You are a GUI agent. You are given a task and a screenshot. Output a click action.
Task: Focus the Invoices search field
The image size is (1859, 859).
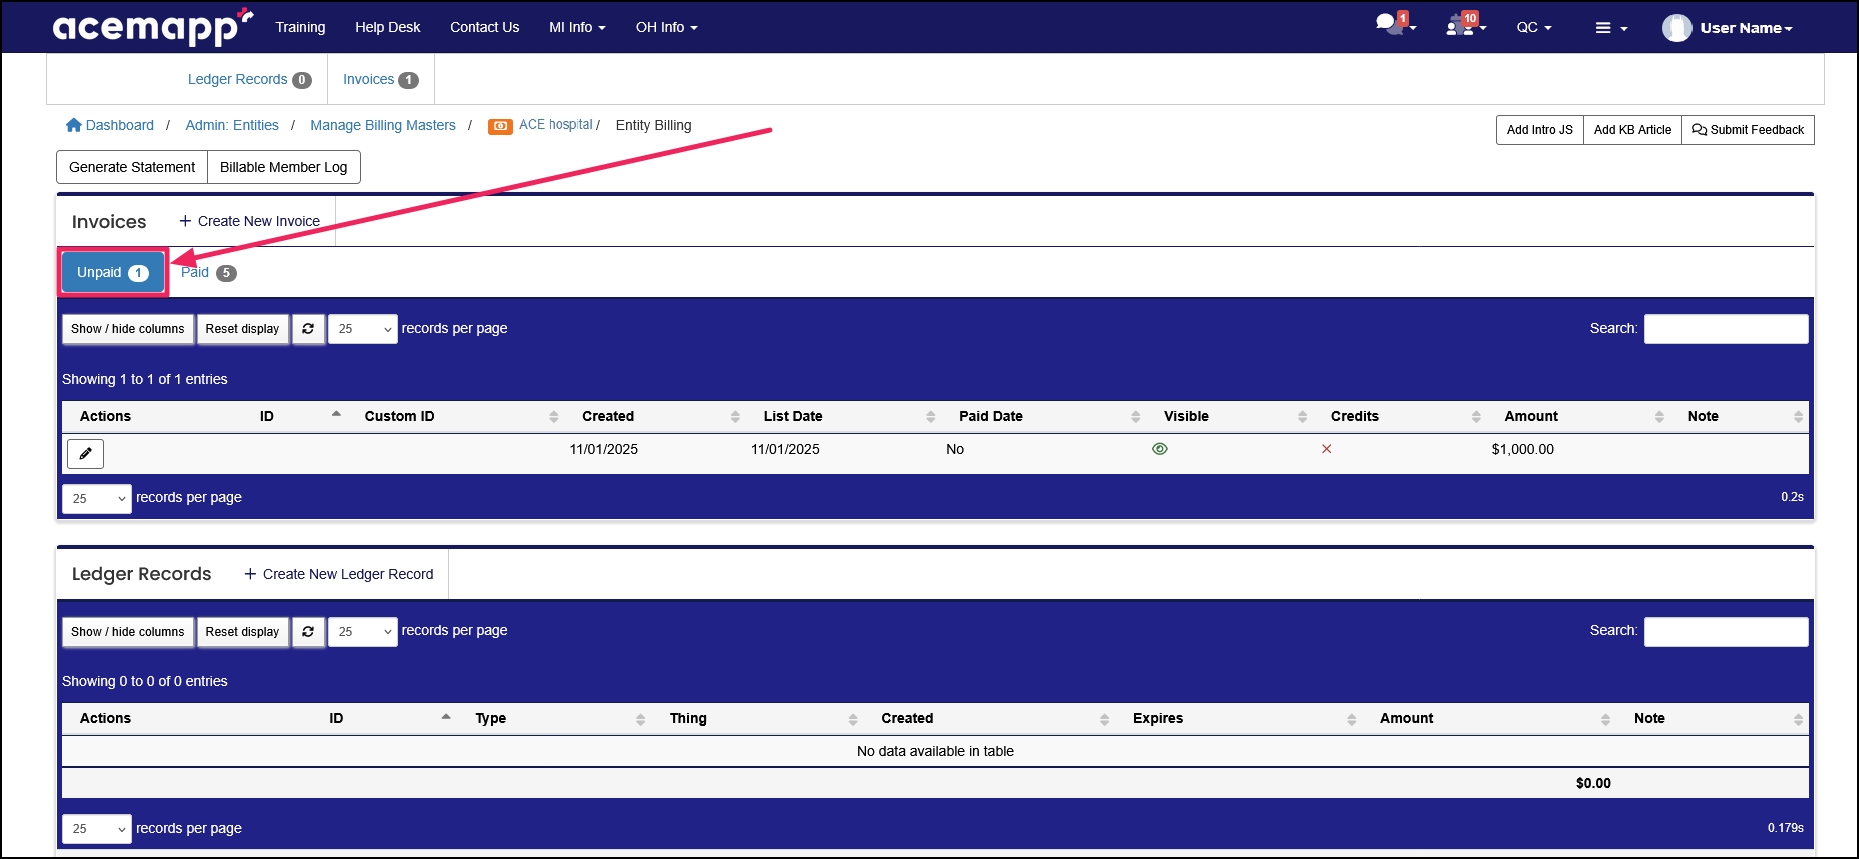coord(1726,329)
